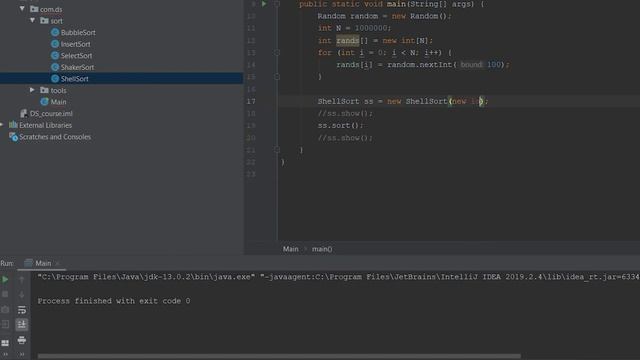Click line number 17 in gutter
The width and height of the screenshot is (640, 360).
pyautogui.click(x=251, y=101)
